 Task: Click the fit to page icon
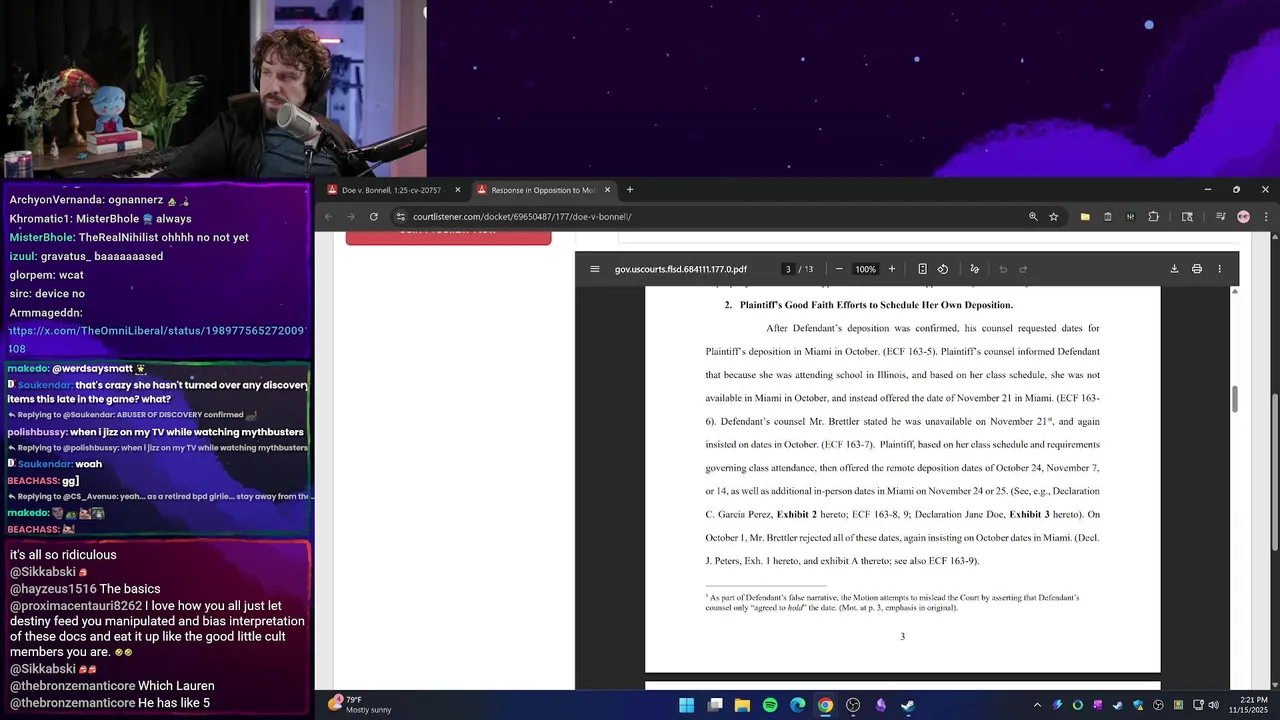(x=922, y=269)
